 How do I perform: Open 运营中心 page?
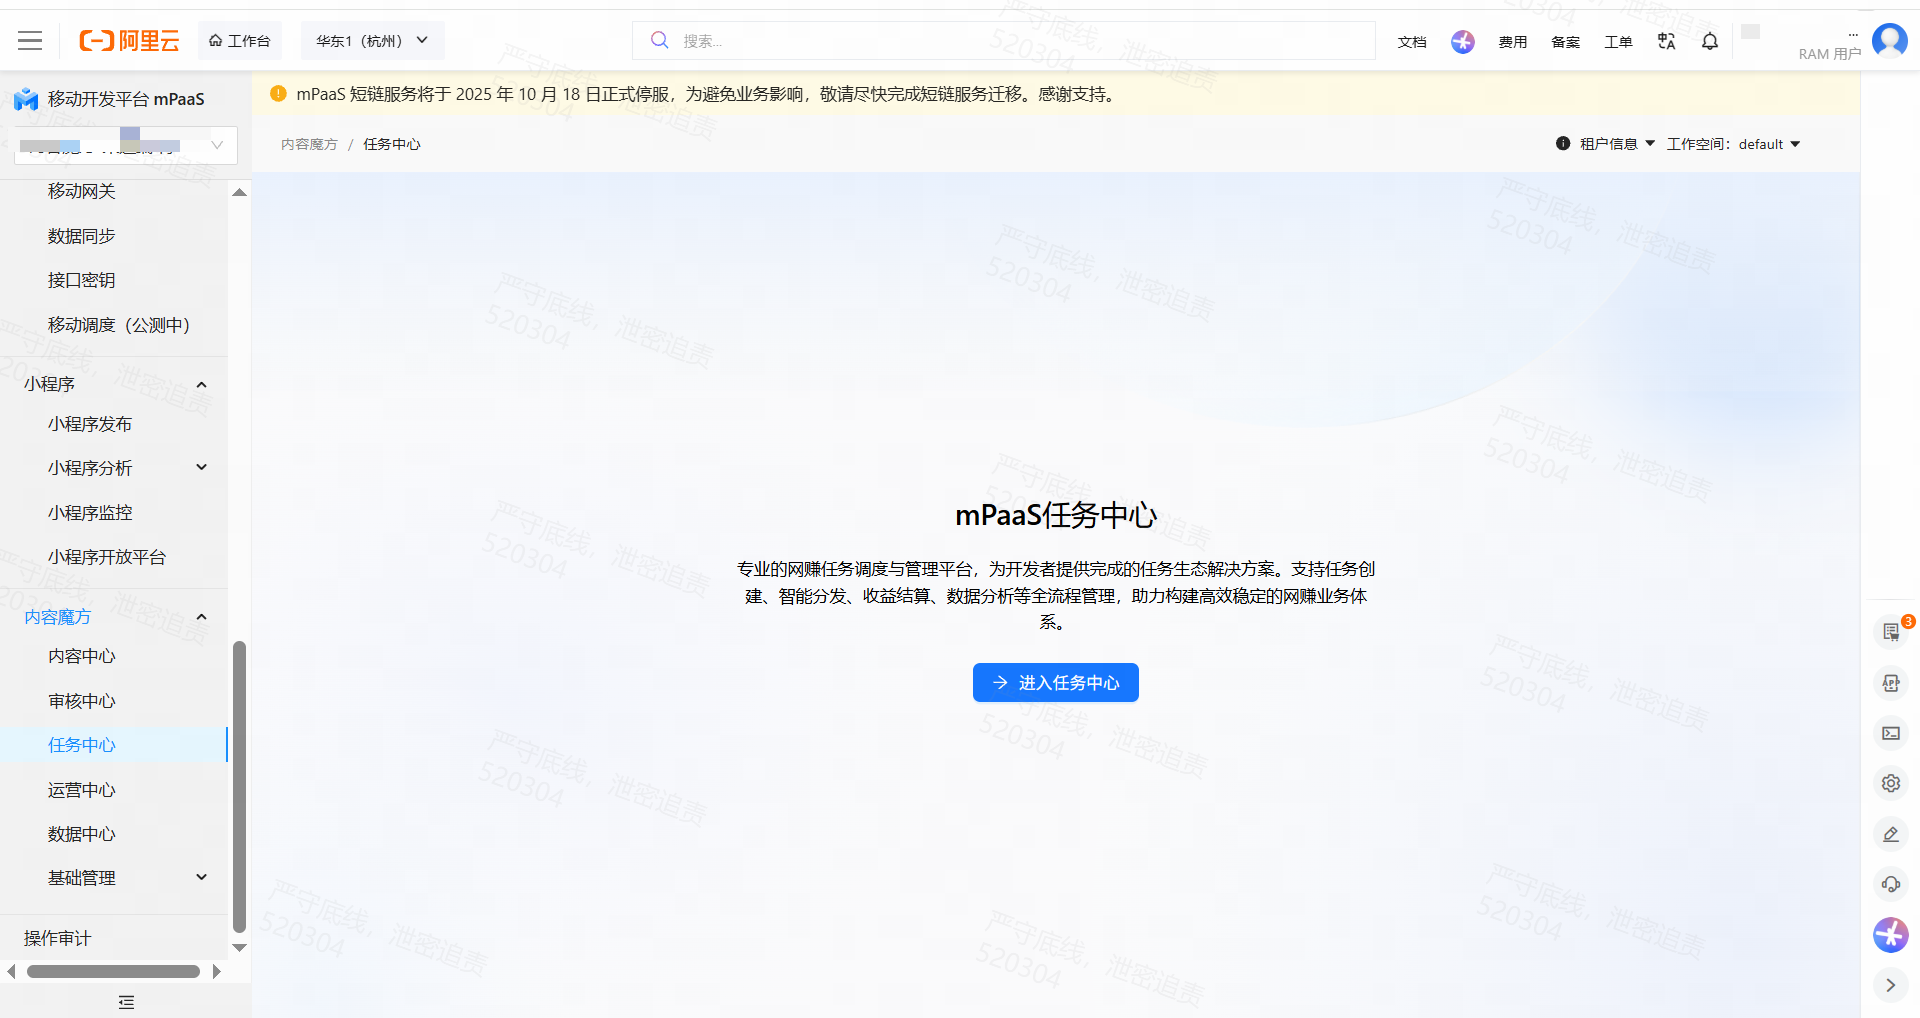pyautogui.click(x=82, y=790)
